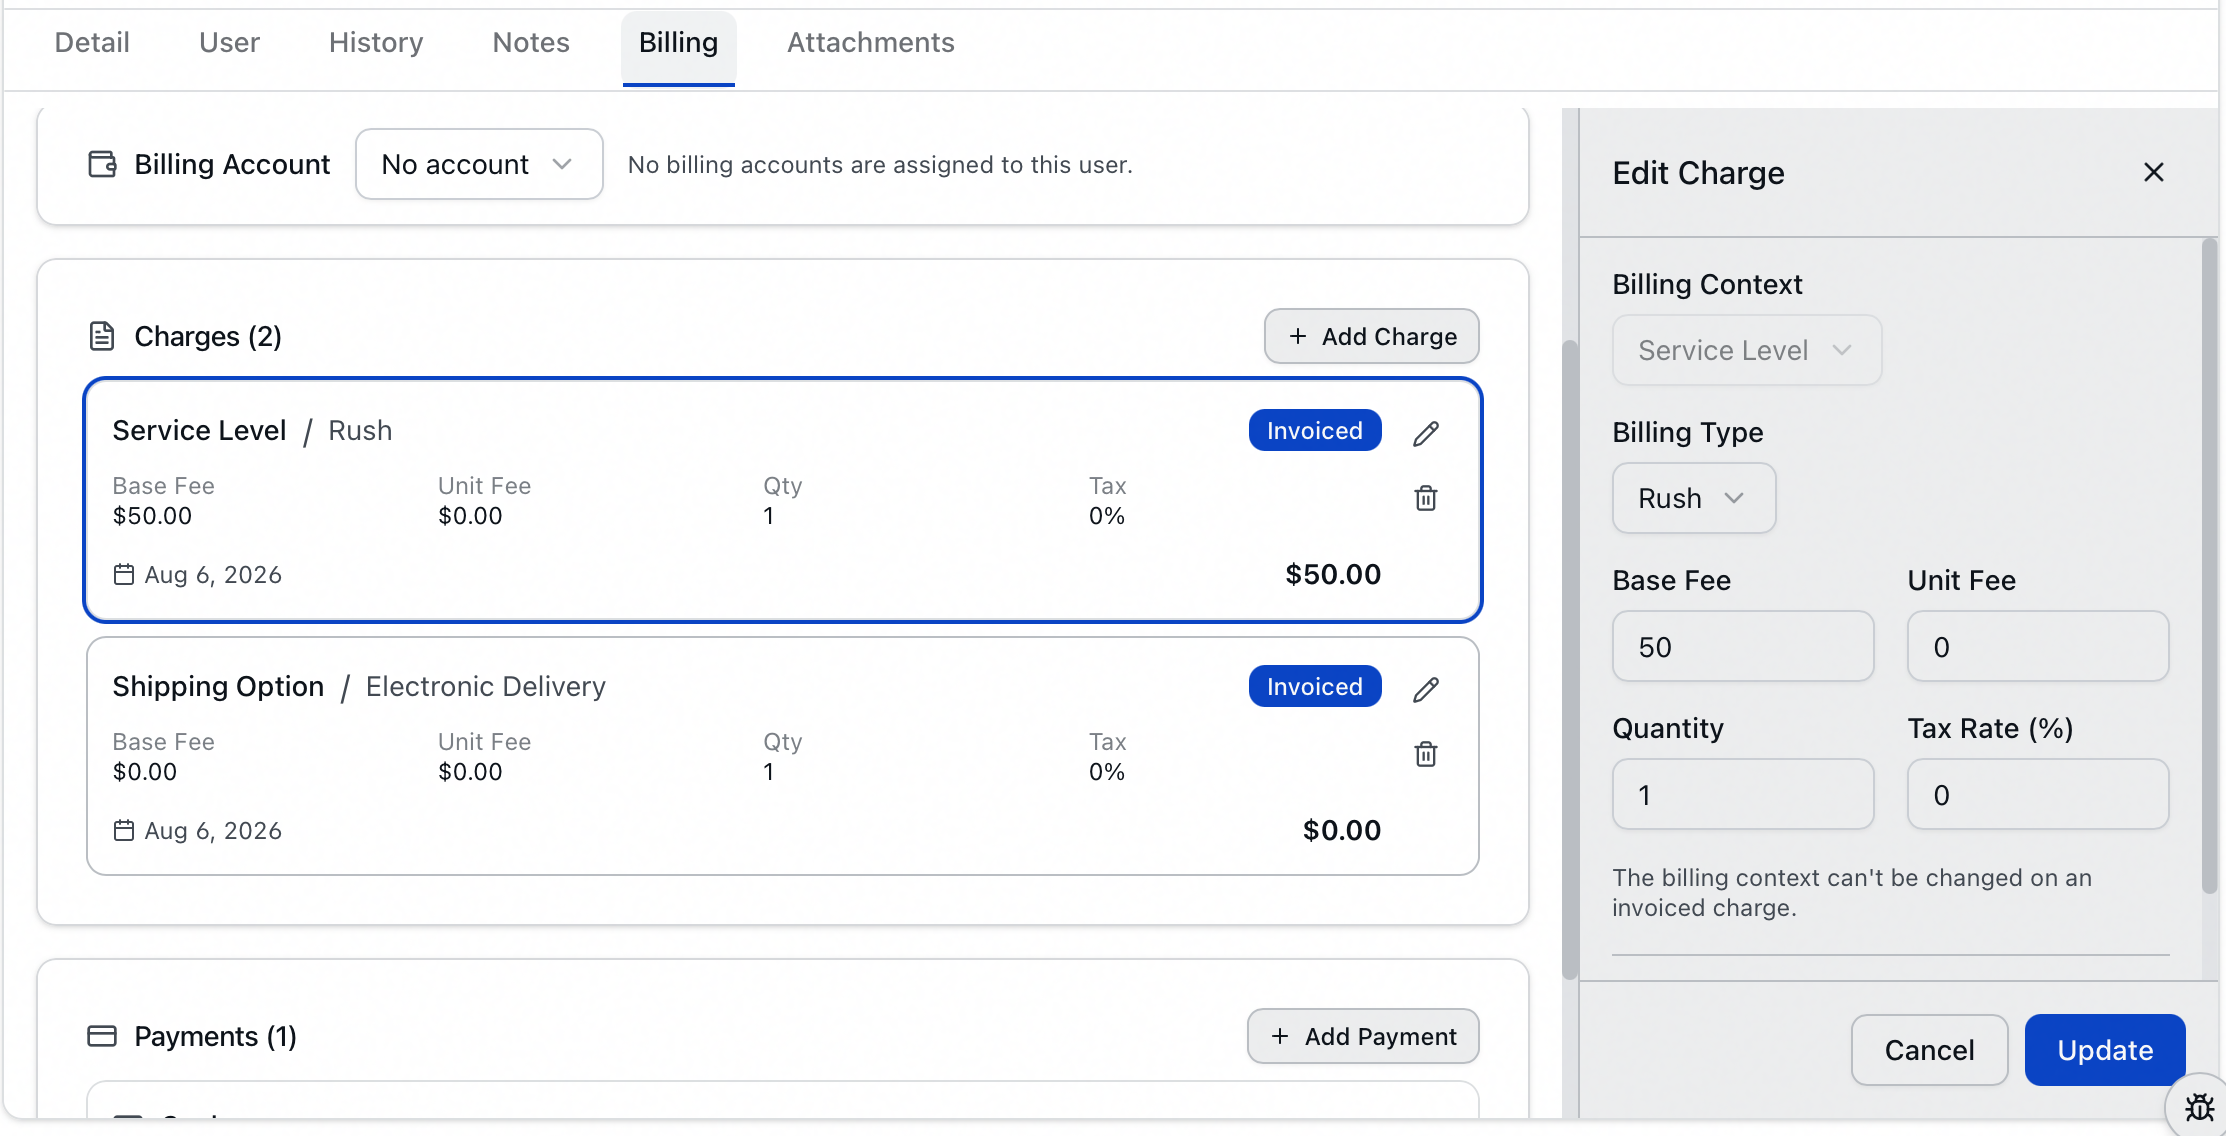Screen dimensions: 2226x1136
Task: Click 'No billing accounts are assigned' message
Action: 880,164
